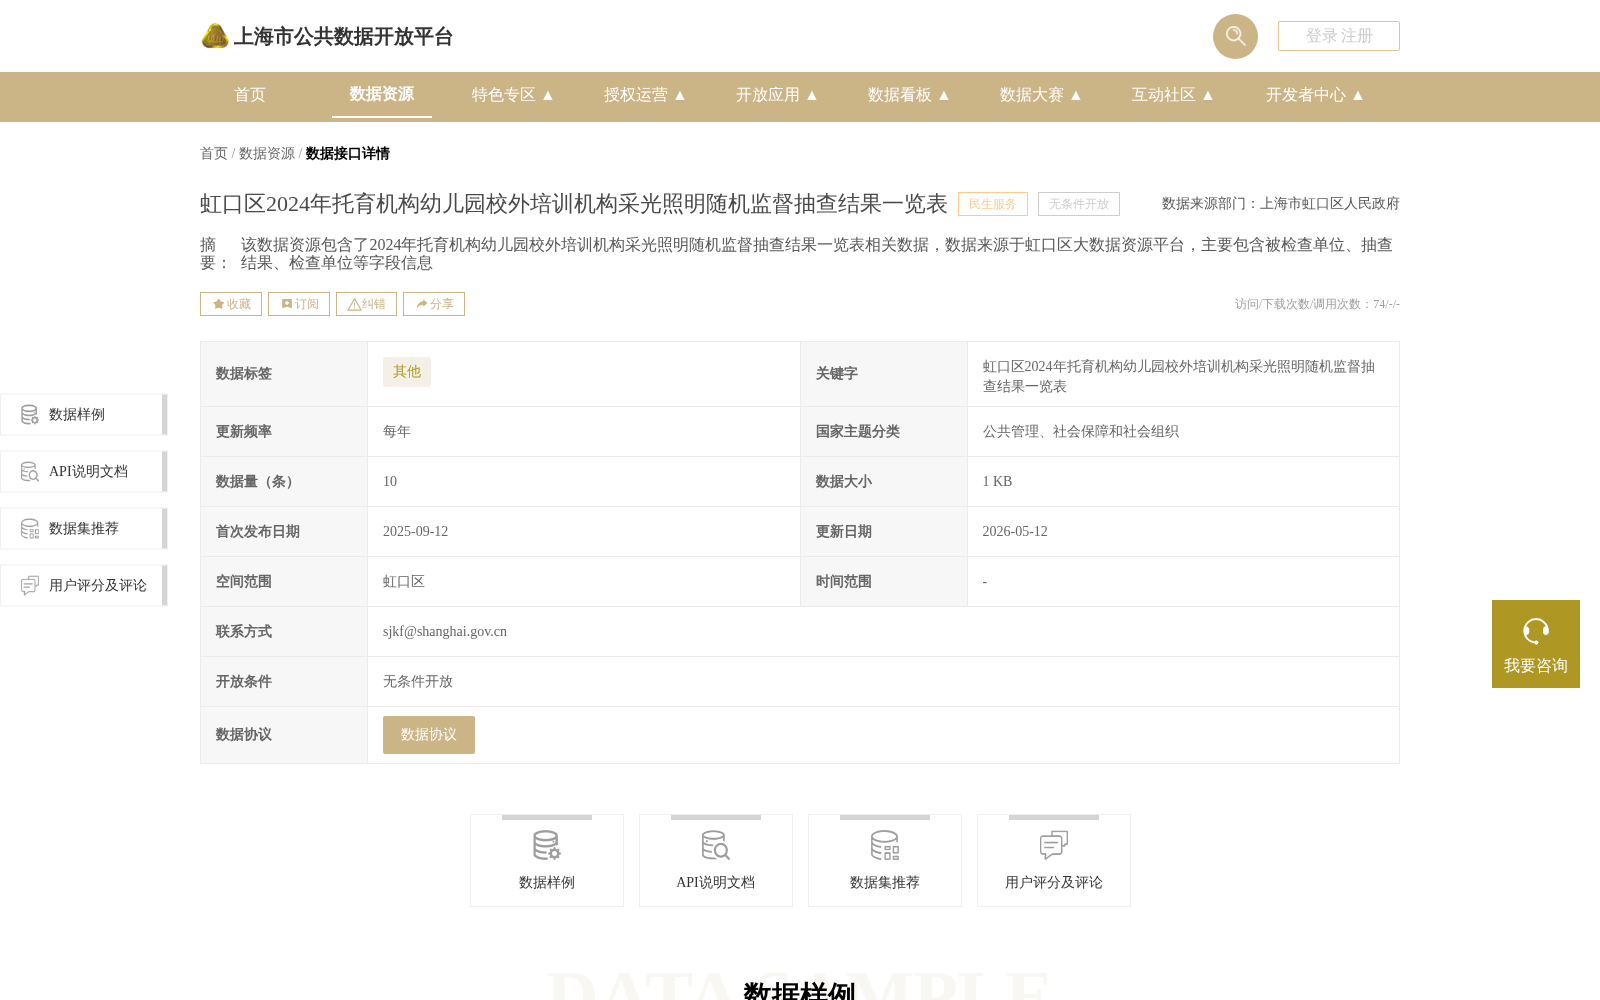The height and width of the screenshot is (1000, 1600).
Task: Expand the 授权运营 dropdown menu
Action: [645, 95]
